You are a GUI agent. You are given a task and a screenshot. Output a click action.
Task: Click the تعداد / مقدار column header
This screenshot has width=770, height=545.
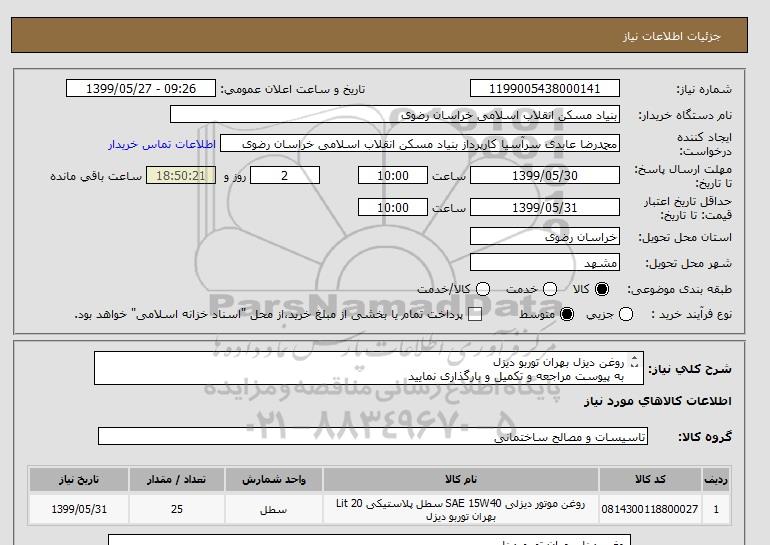point(177,480)
